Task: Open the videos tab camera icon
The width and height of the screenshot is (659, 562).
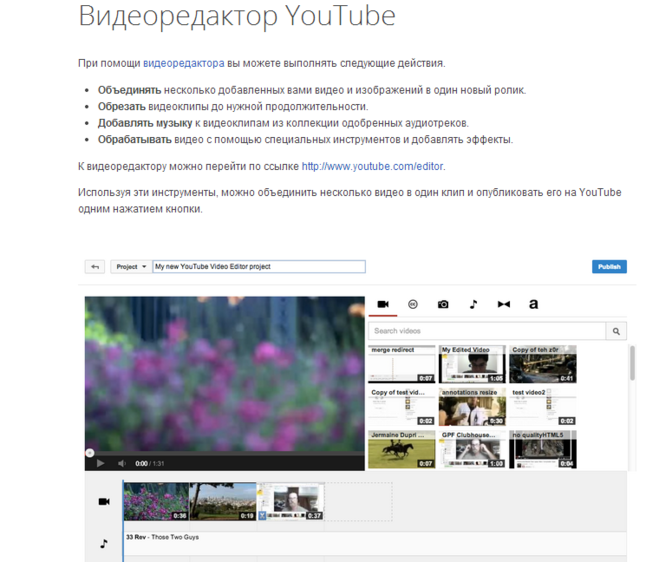Action: coord(383,304)
